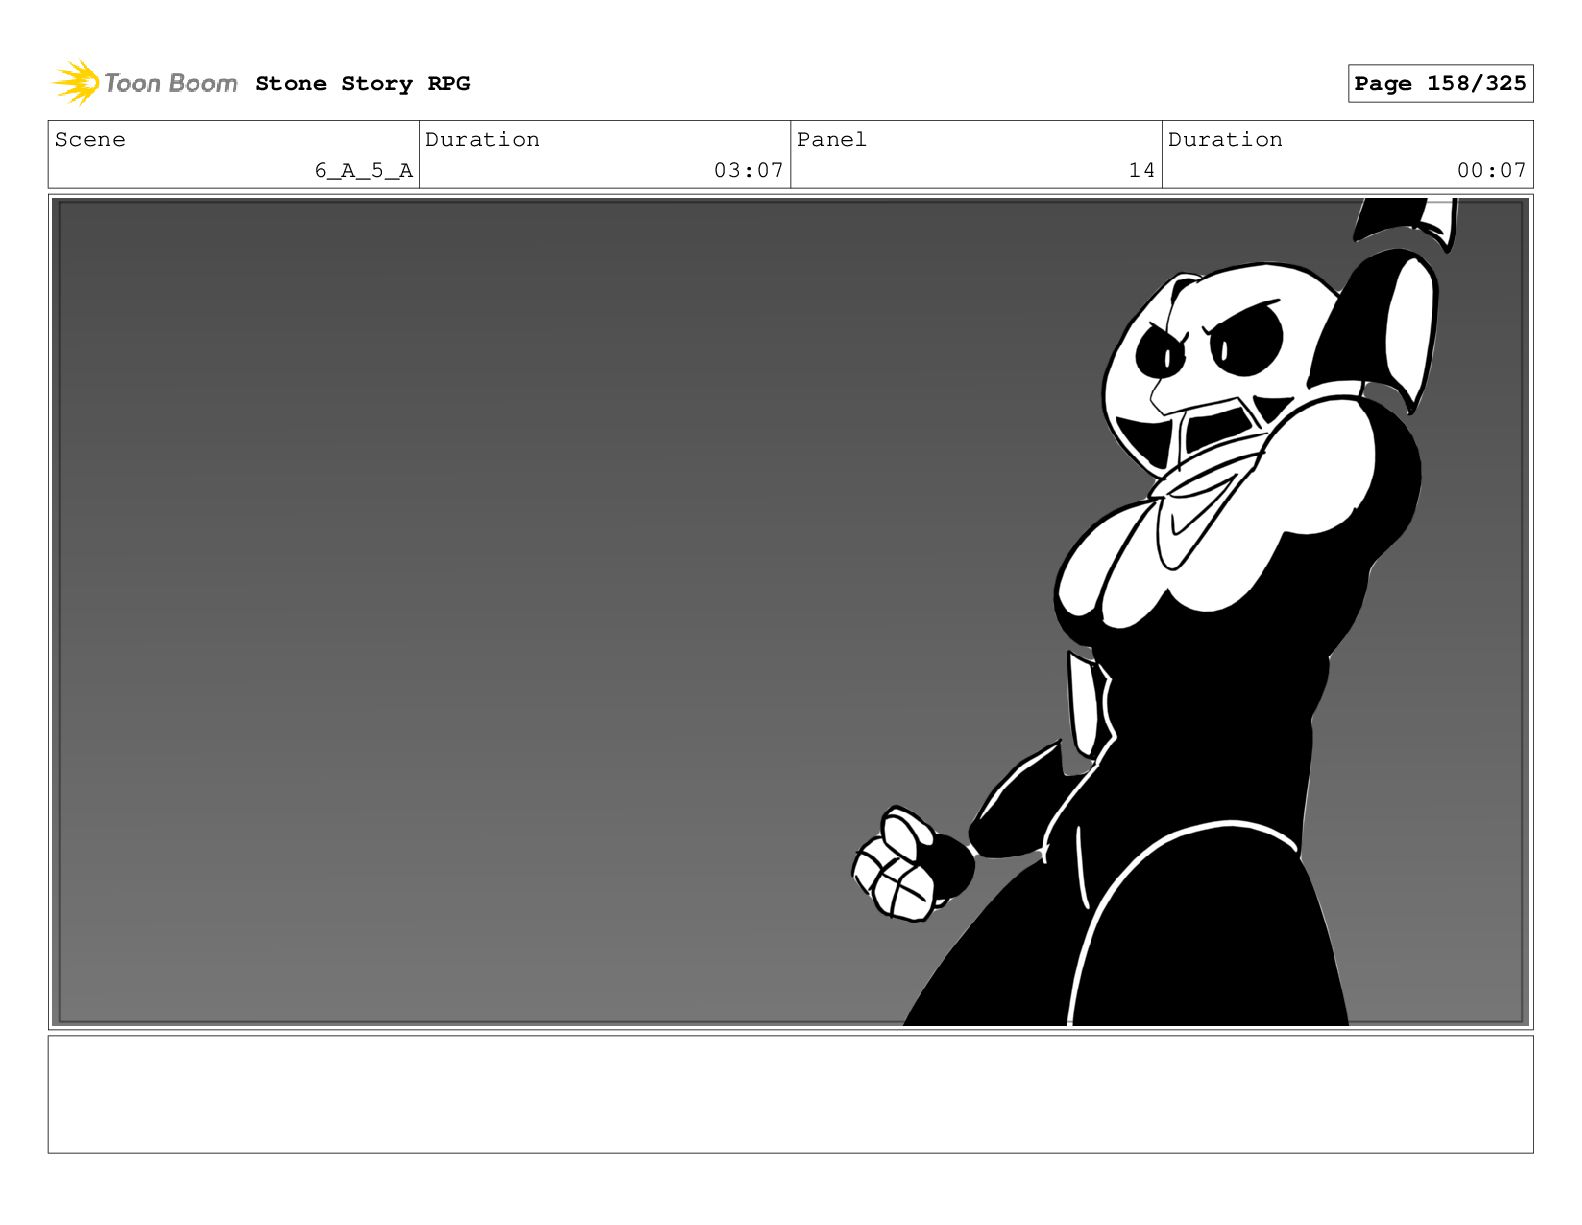Click the Toon Boom logo

click(x=145, y=83)
